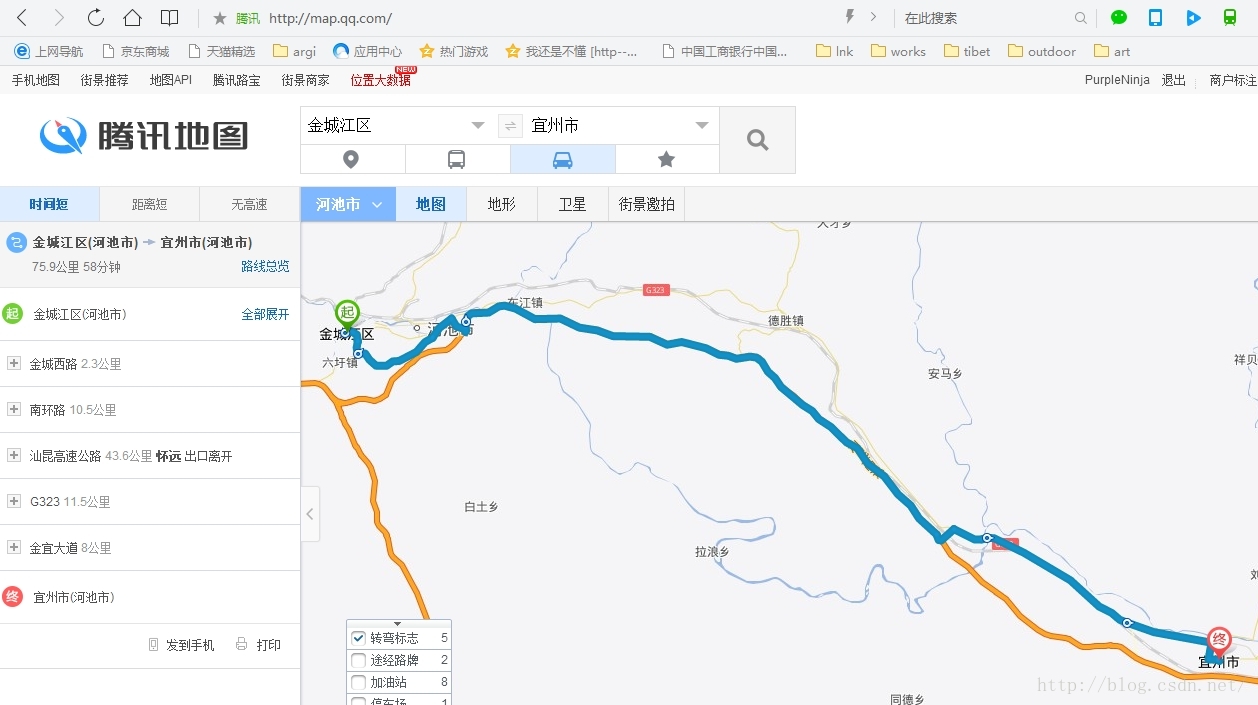Open the 宜州市 destination dropdown arrow
The height and width of the screenshot is (705, 1258).
701,126
